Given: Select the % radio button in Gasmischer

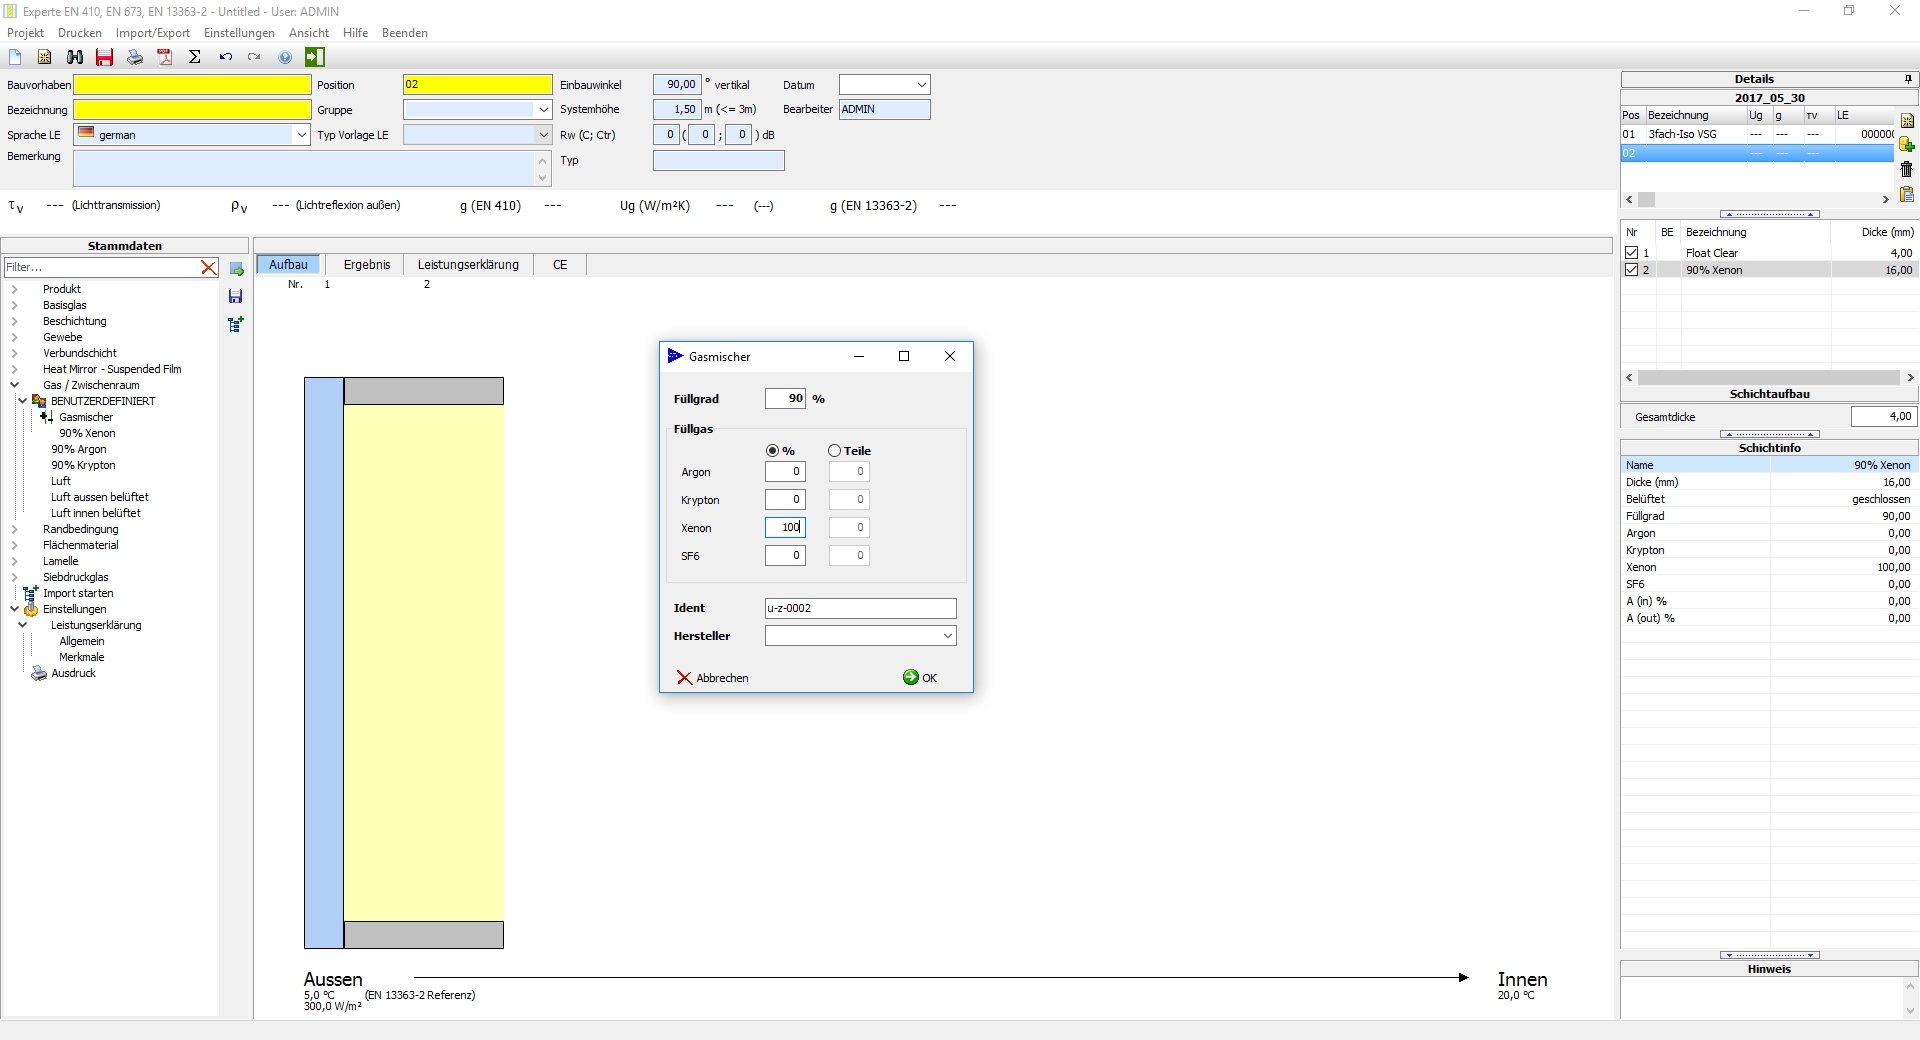Looking at the screenshot, I should [x=772, y=451].
